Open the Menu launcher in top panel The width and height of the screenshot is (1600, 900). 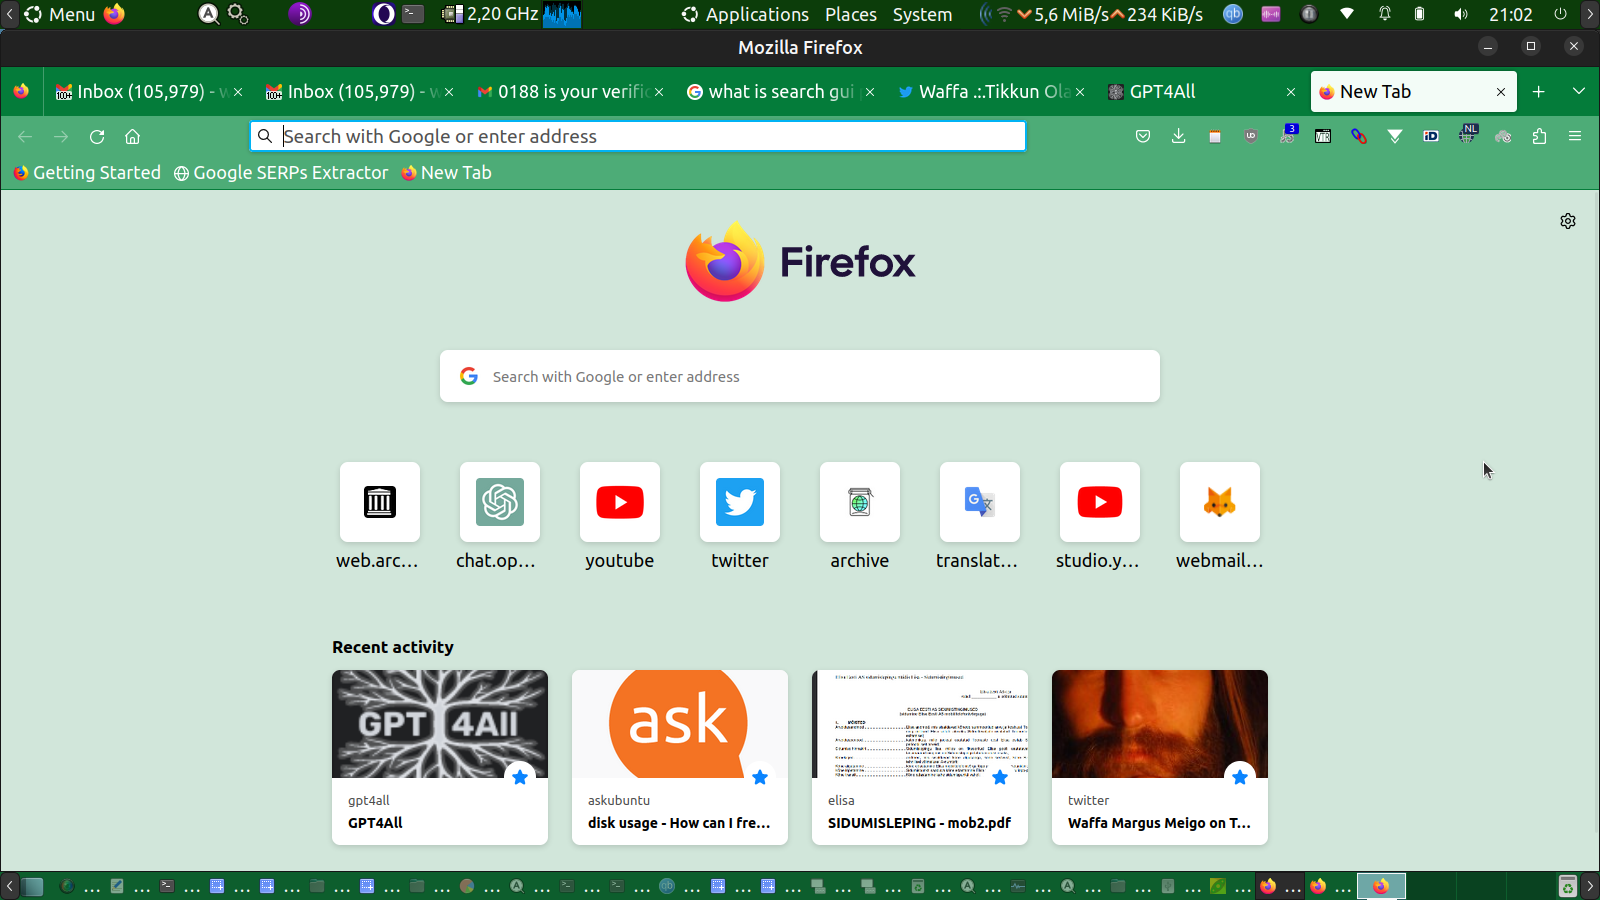click(59, 14)
